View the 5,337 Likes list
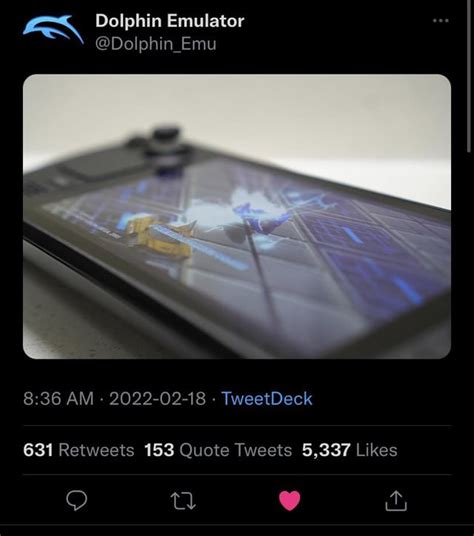 click(x=350, y=450)
